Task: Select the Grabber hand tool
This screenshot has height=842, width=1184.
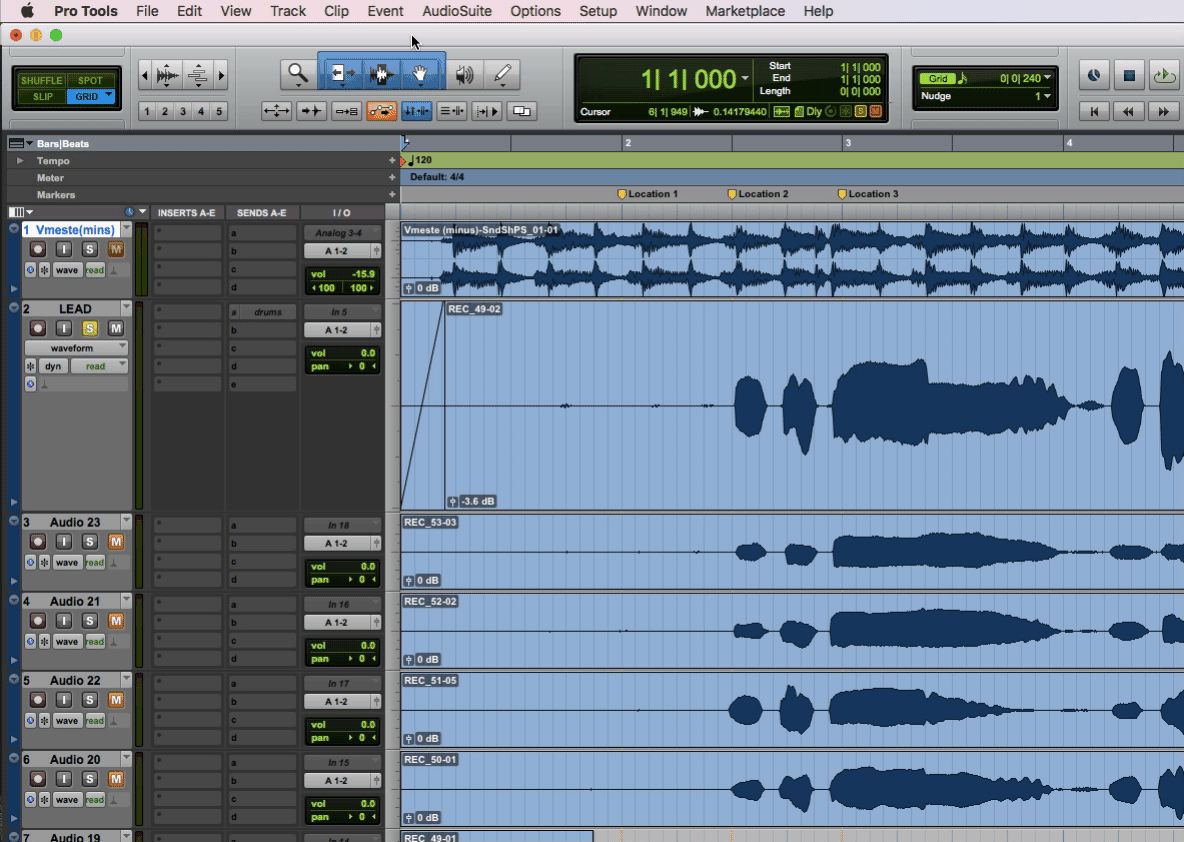Action: tap(420, 74)
